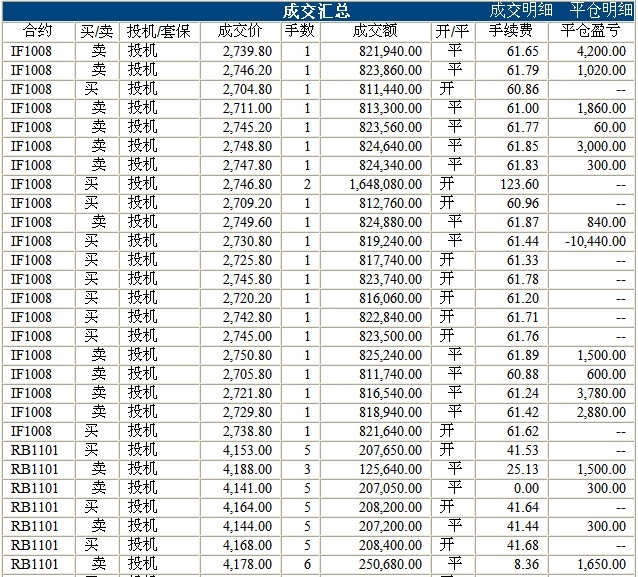Click the 手数 column header
The image size is (638, 577).
point(300,31)
